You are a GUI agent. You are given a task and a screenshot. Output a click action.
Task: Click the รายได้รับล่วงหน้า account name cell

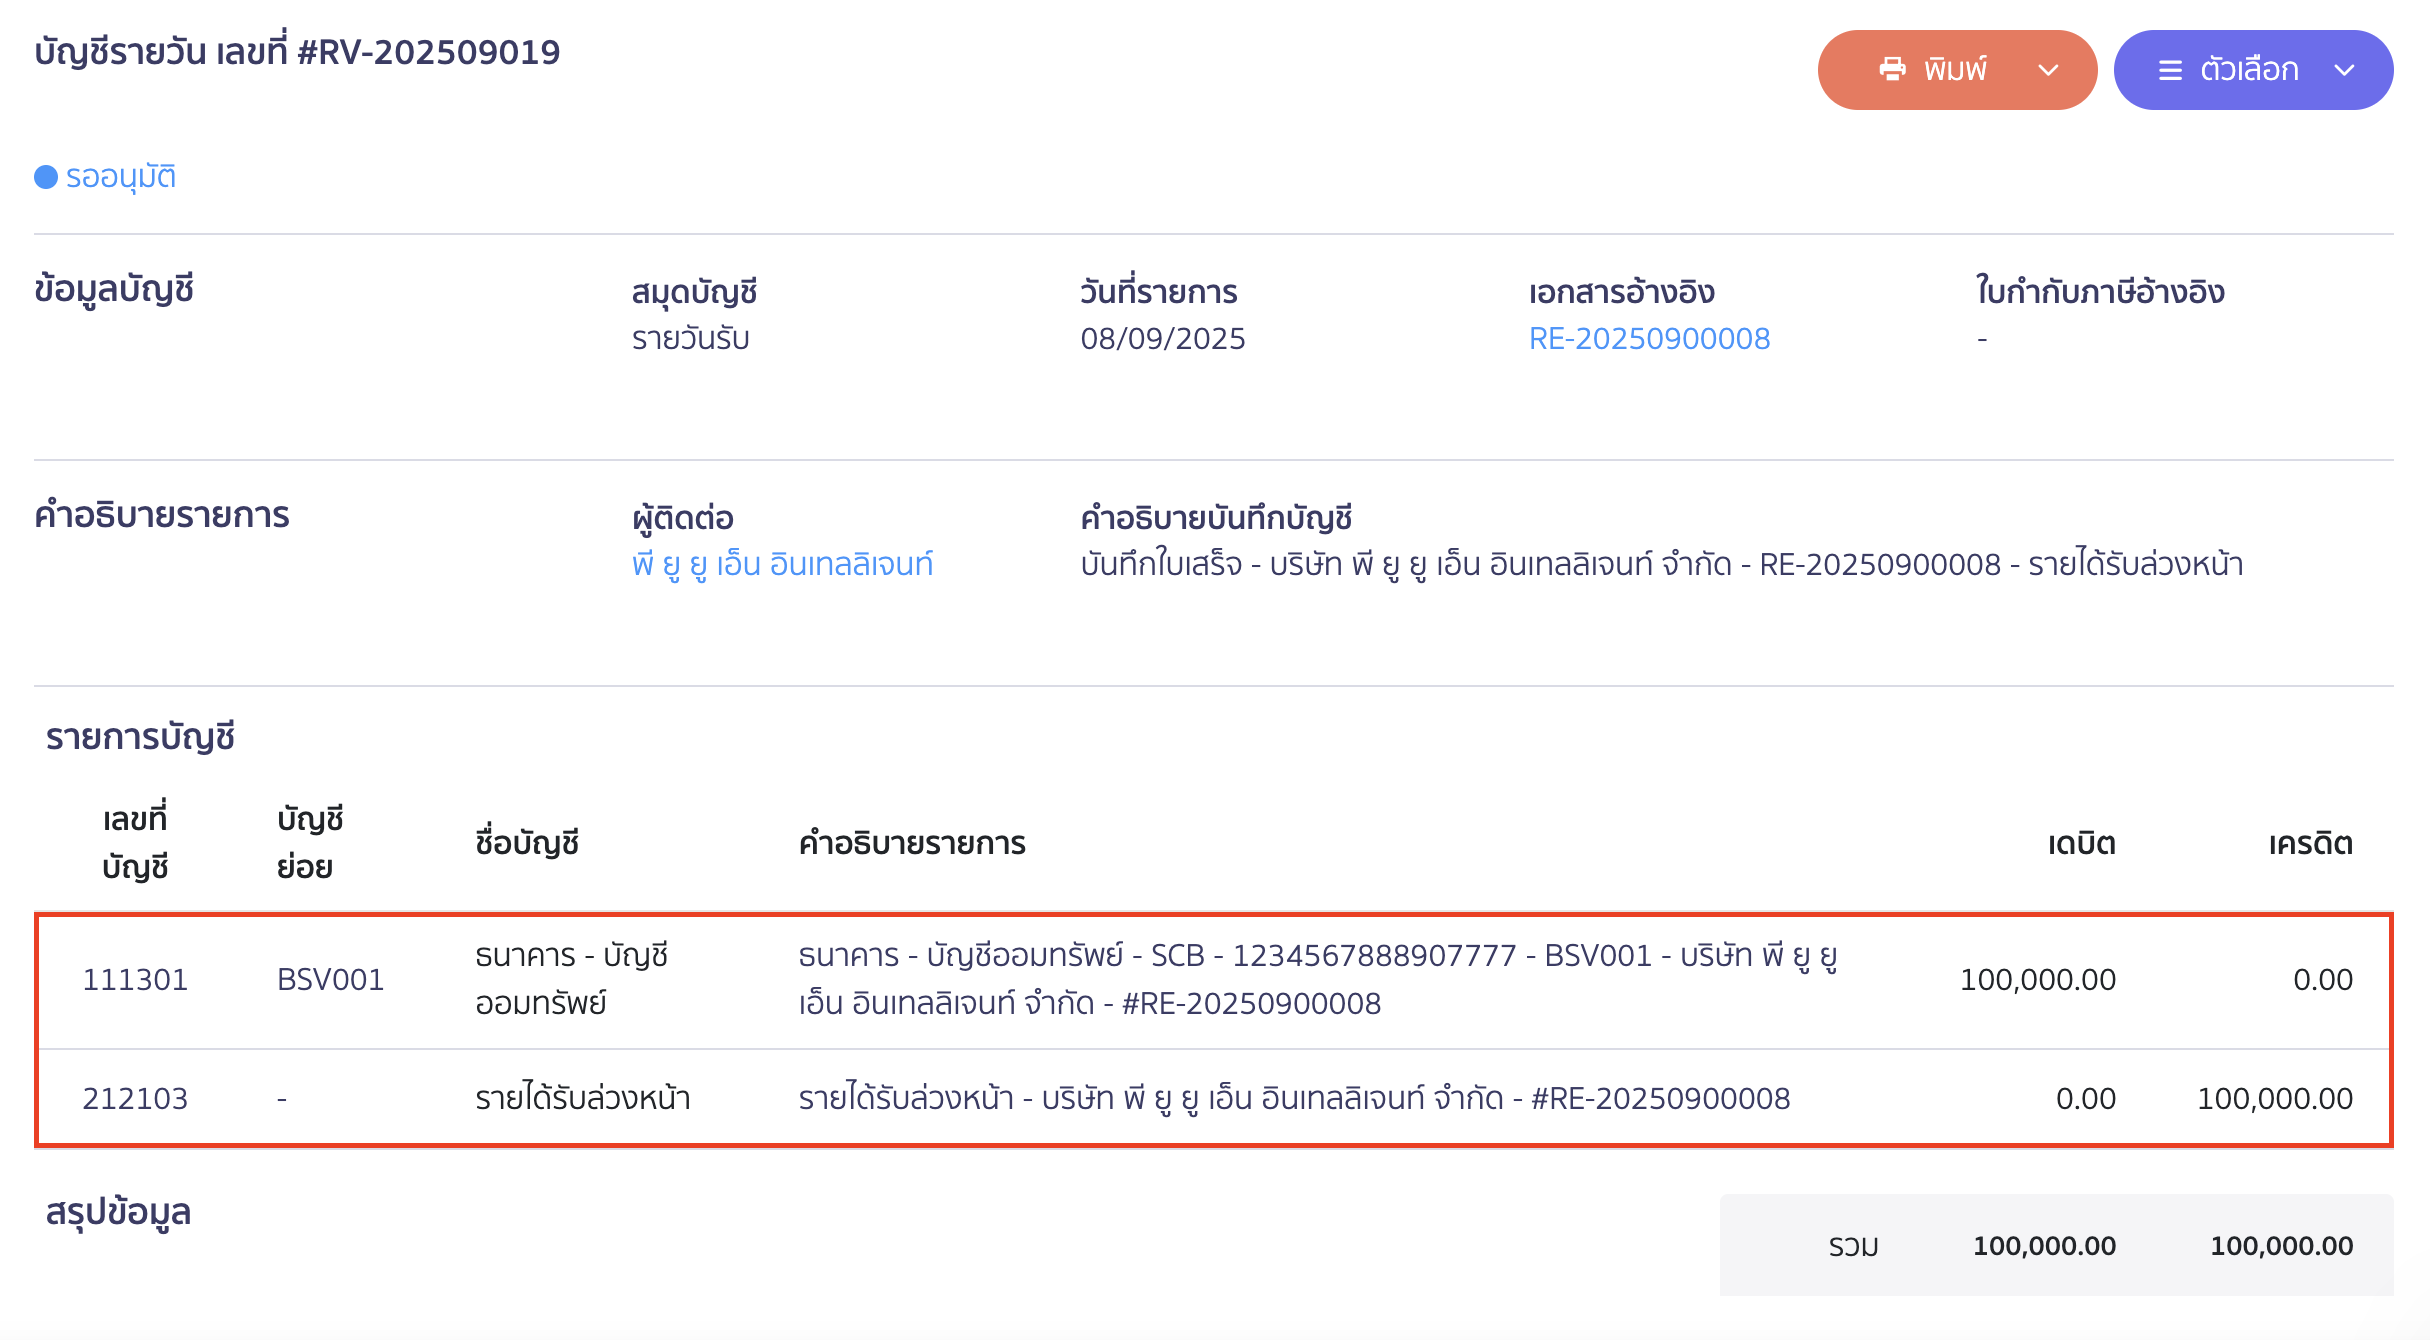582,1099
